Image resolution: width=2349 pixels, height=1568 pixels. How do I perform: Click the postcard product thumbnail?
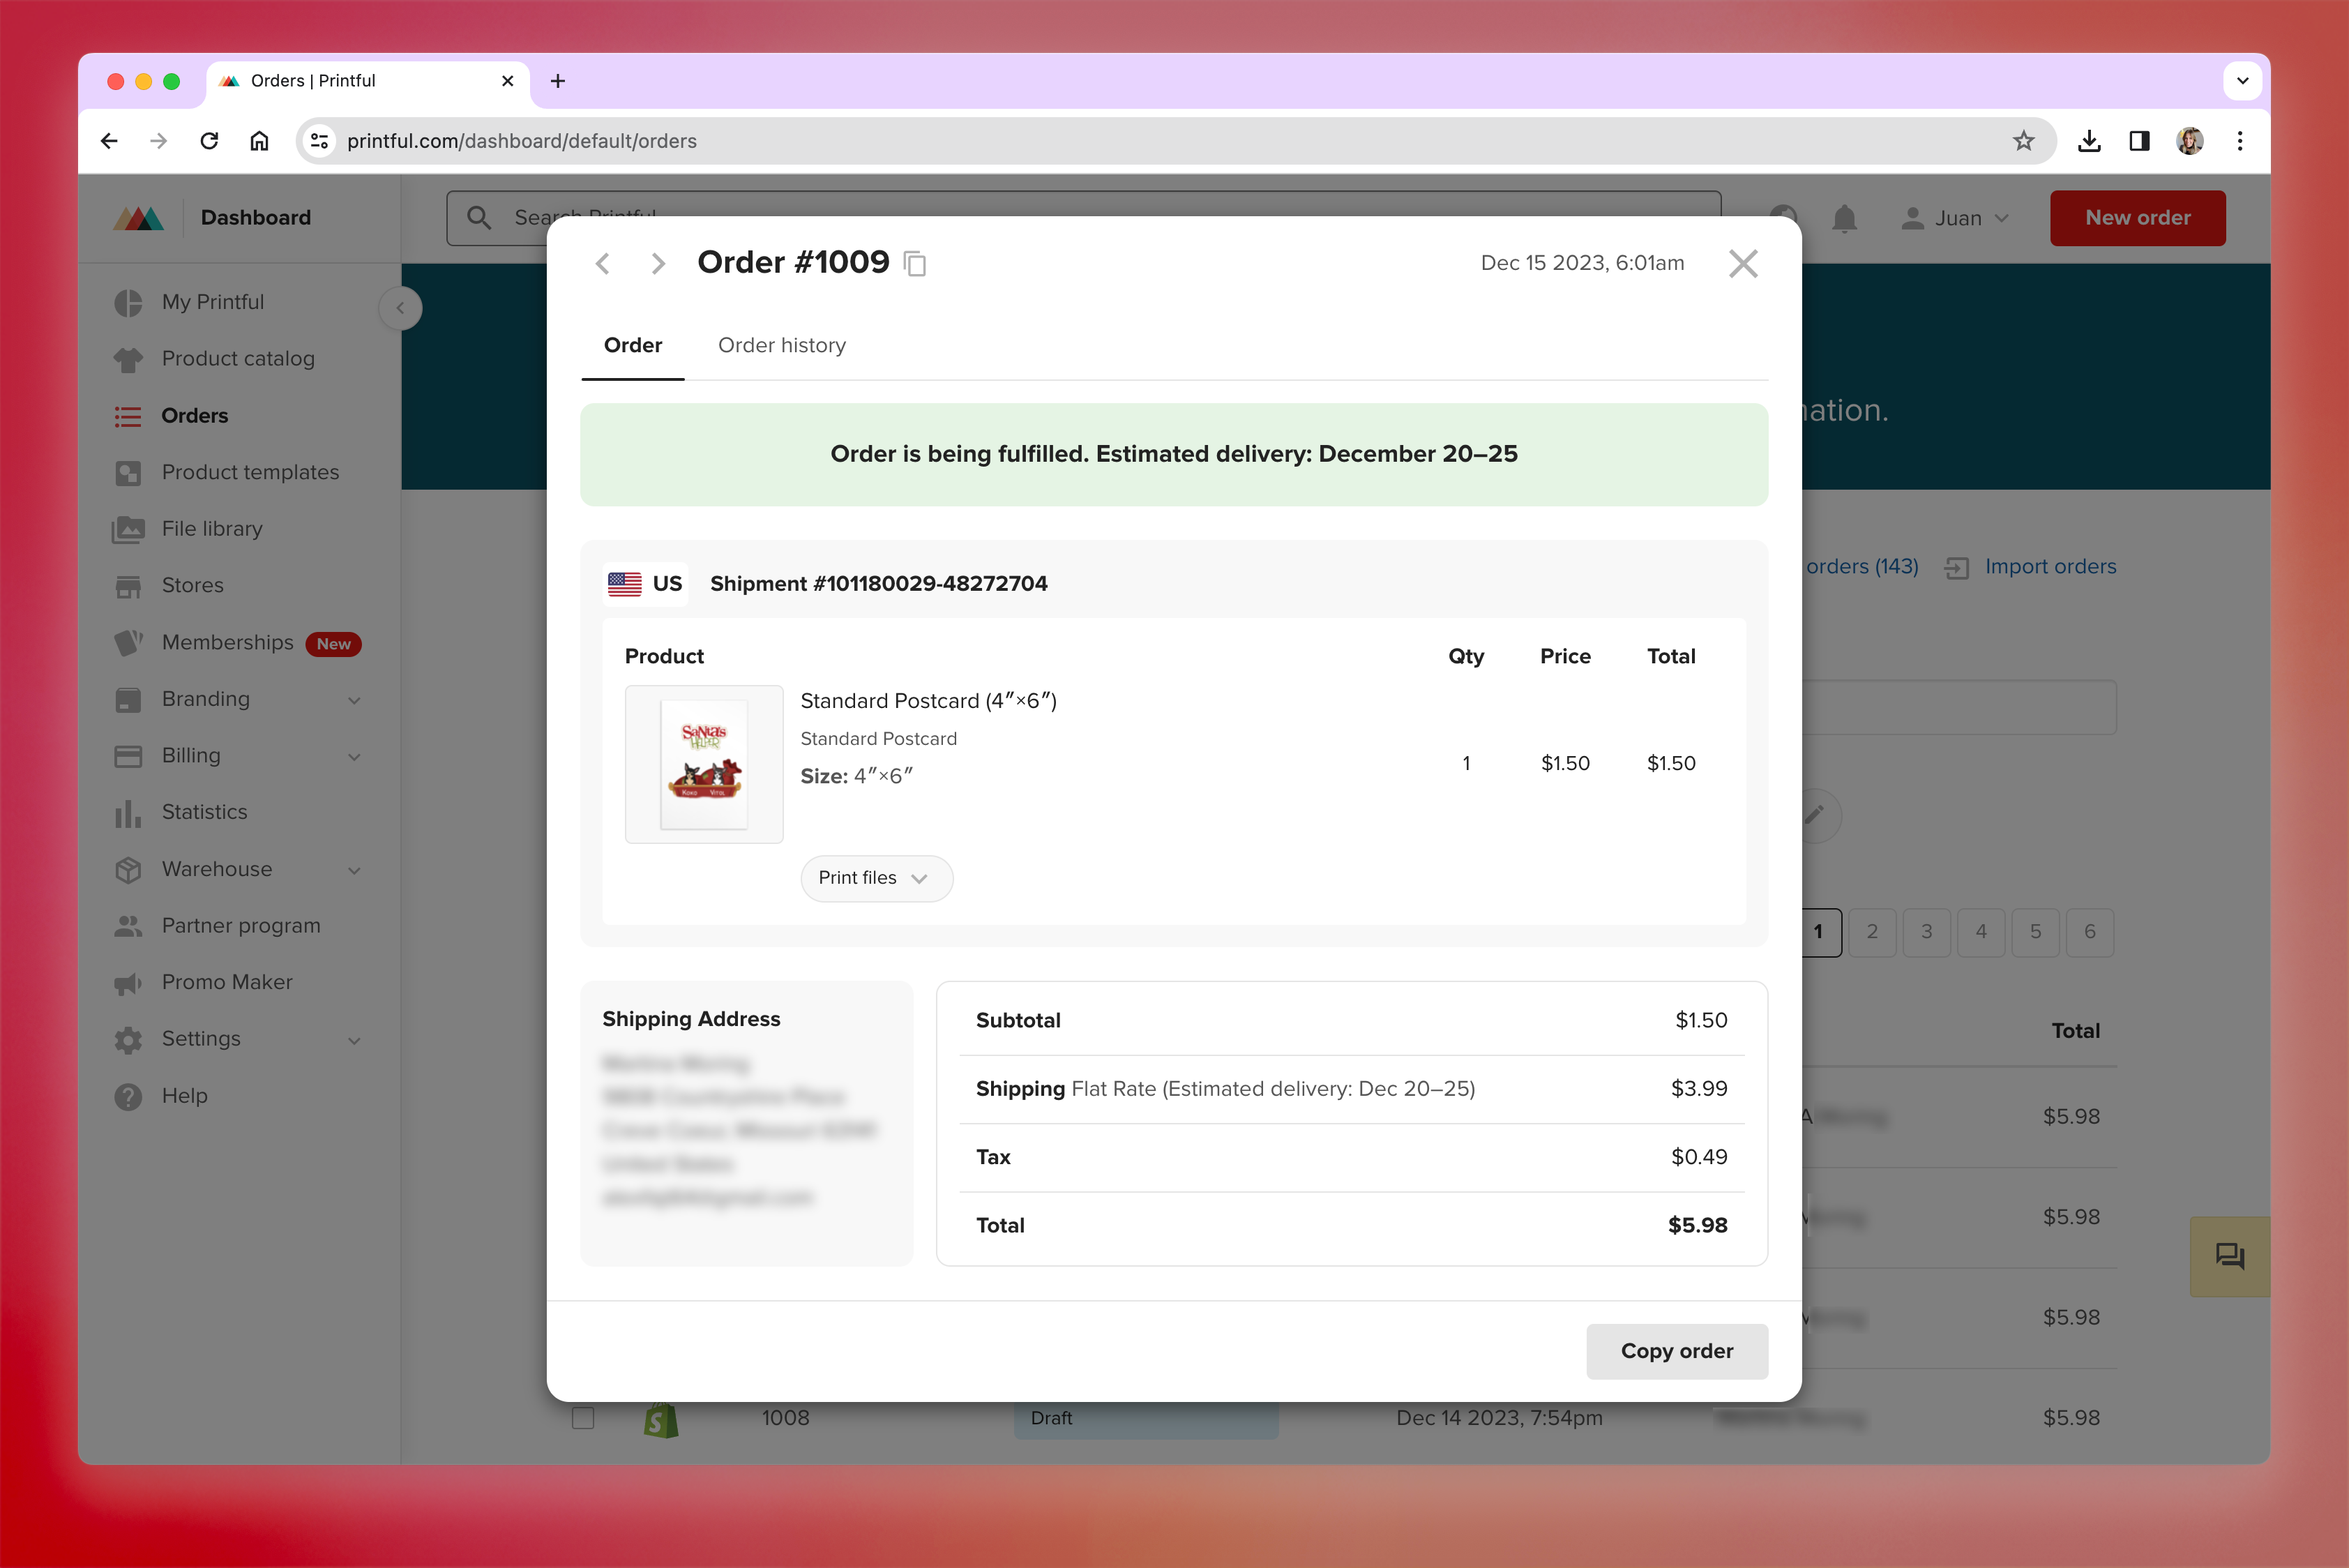pyautogui.click(x=704, y=764)
